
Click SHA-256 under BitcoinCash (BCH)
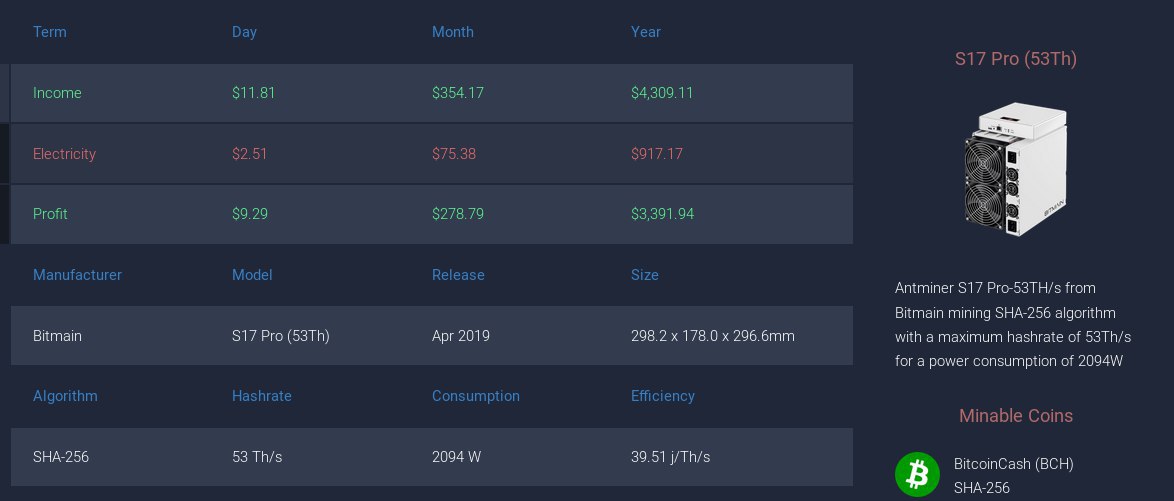pos(982,488)
